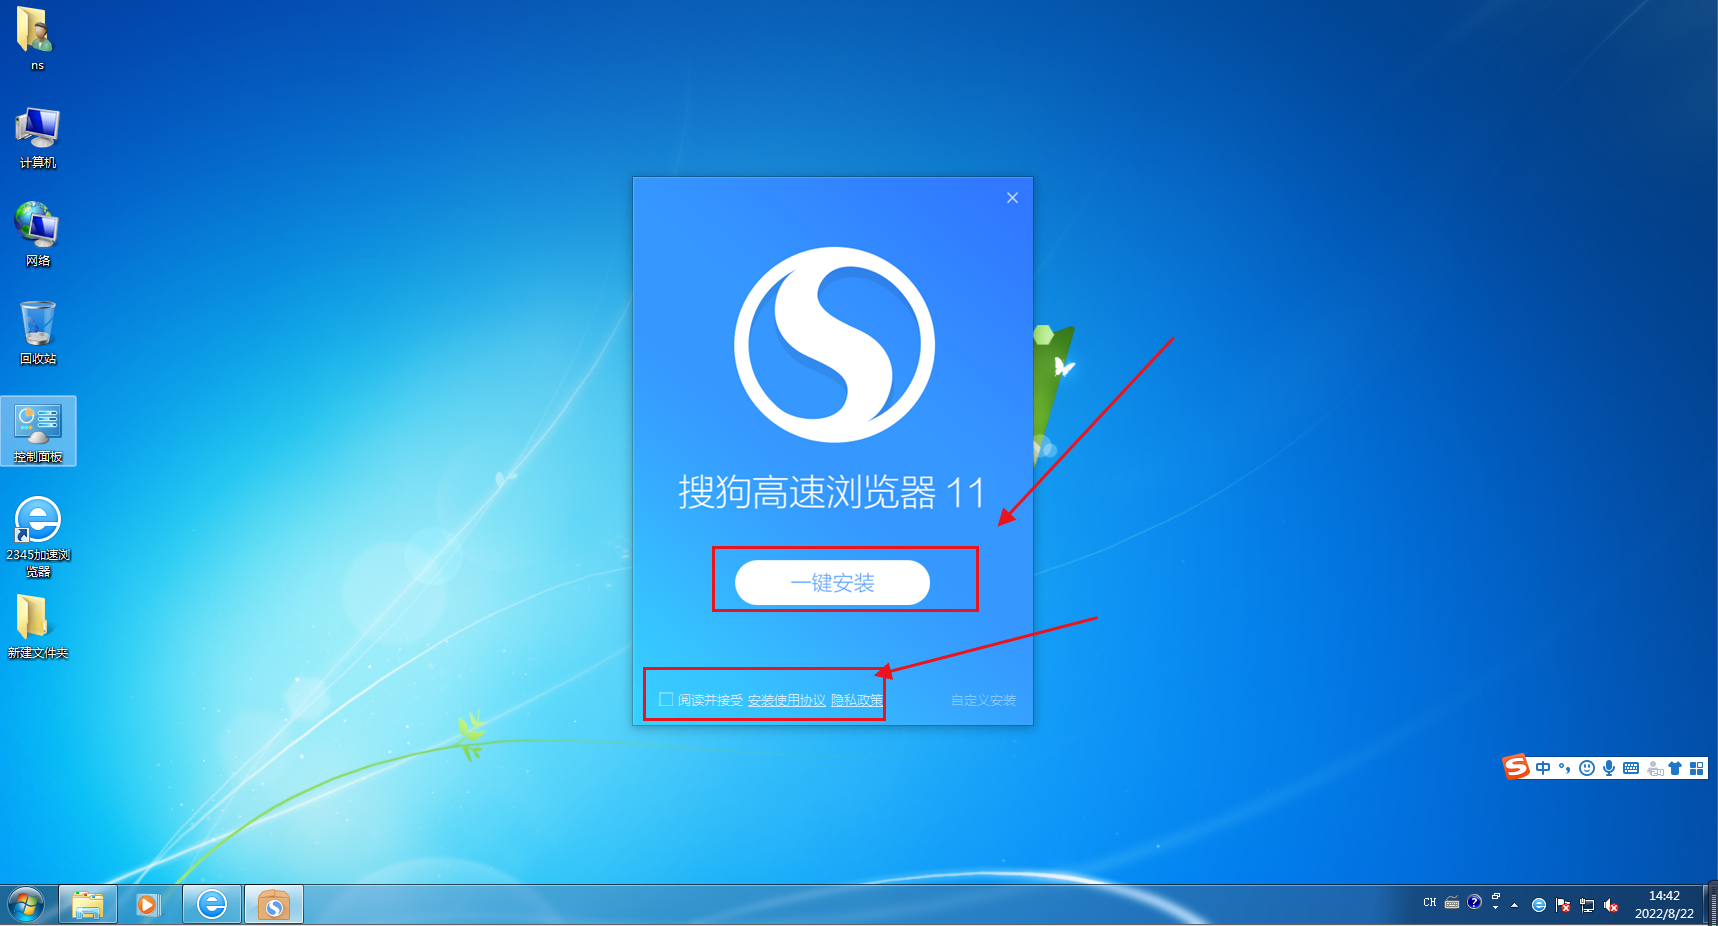Select the 控制面板 Control Panel icon
Viewport: 1718px width, 926px height.
click(38, 431)
